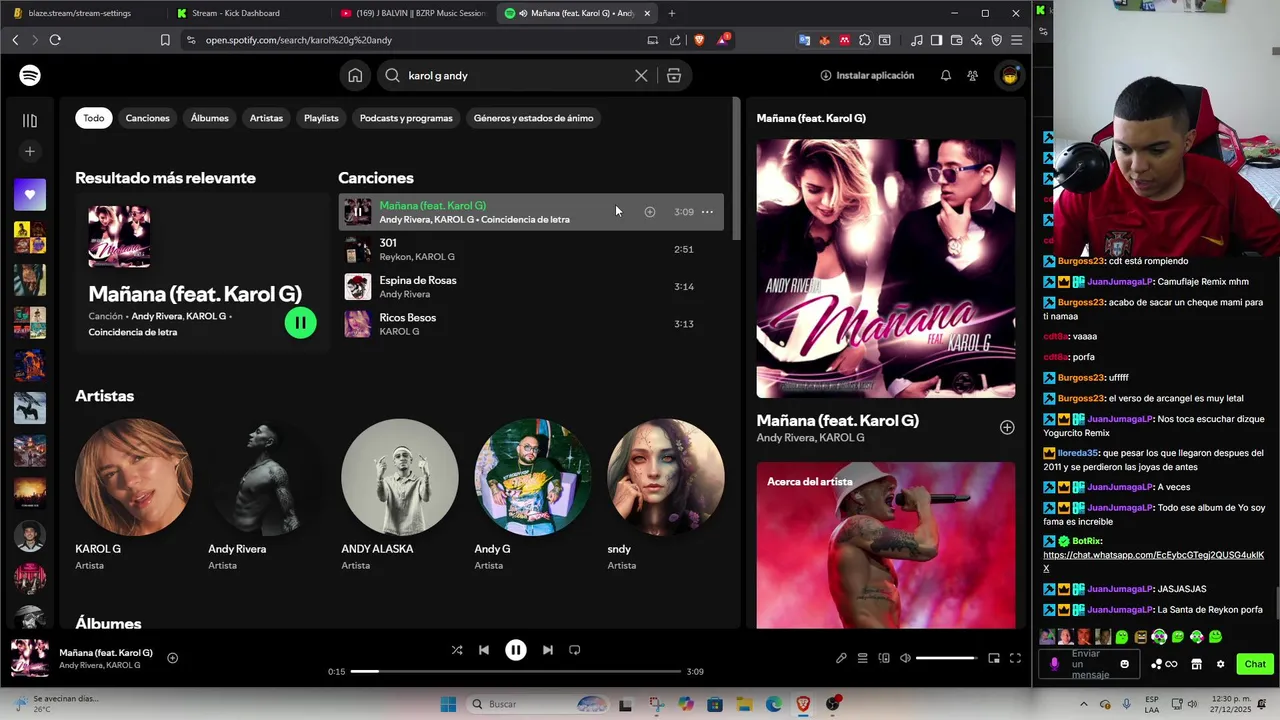Click Instalar aplicación
Image resolution: width=1280 pixels, height=720 pixels.
click(867, 76)
